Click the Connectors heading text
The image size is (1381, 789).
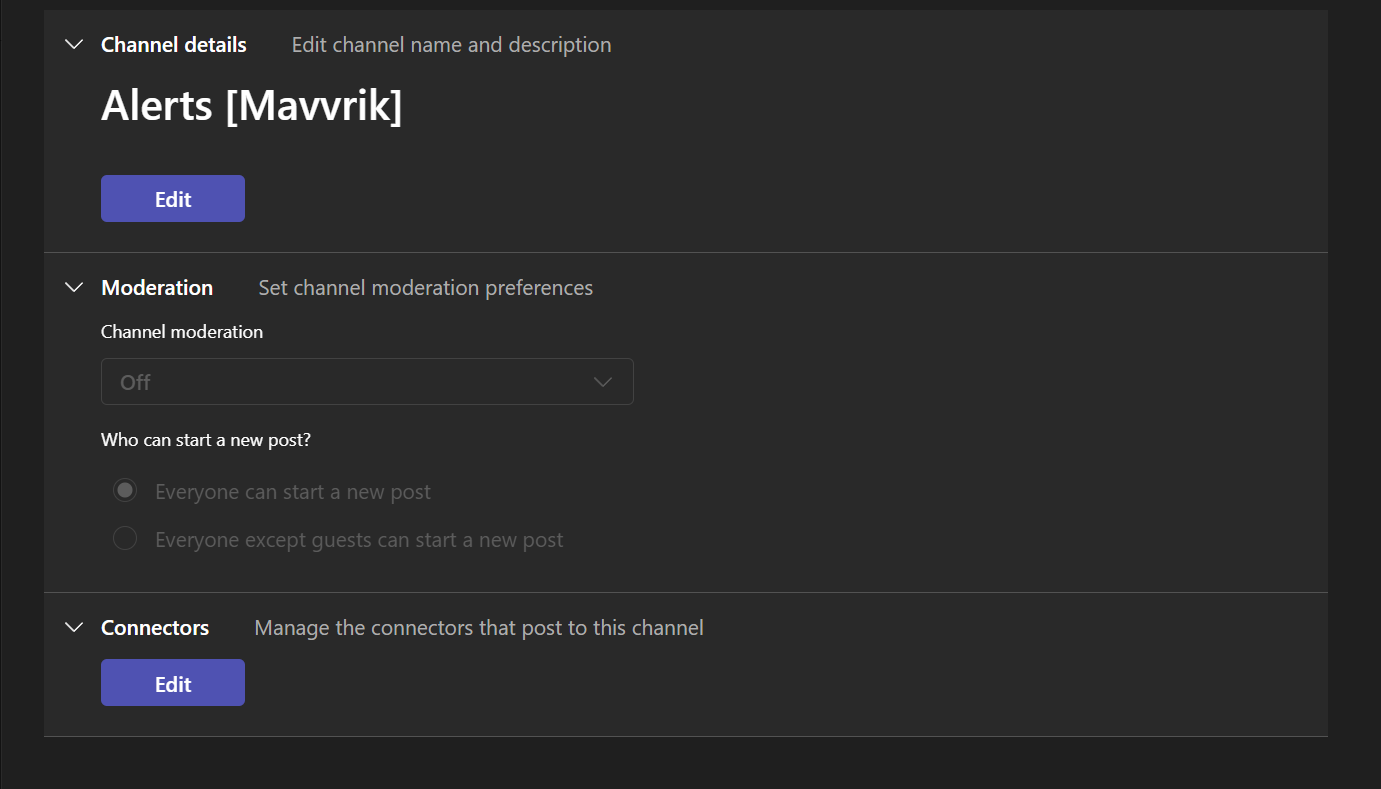click(x=155, y=628)
